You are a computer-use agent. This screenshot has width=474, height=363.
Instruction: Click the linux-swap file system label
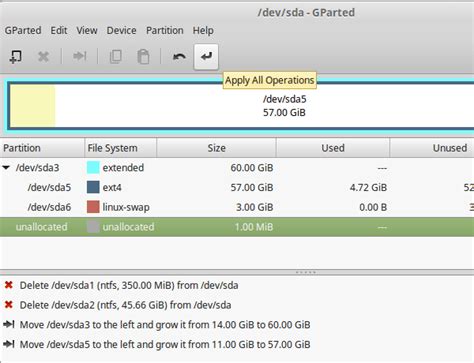point(126,207)
